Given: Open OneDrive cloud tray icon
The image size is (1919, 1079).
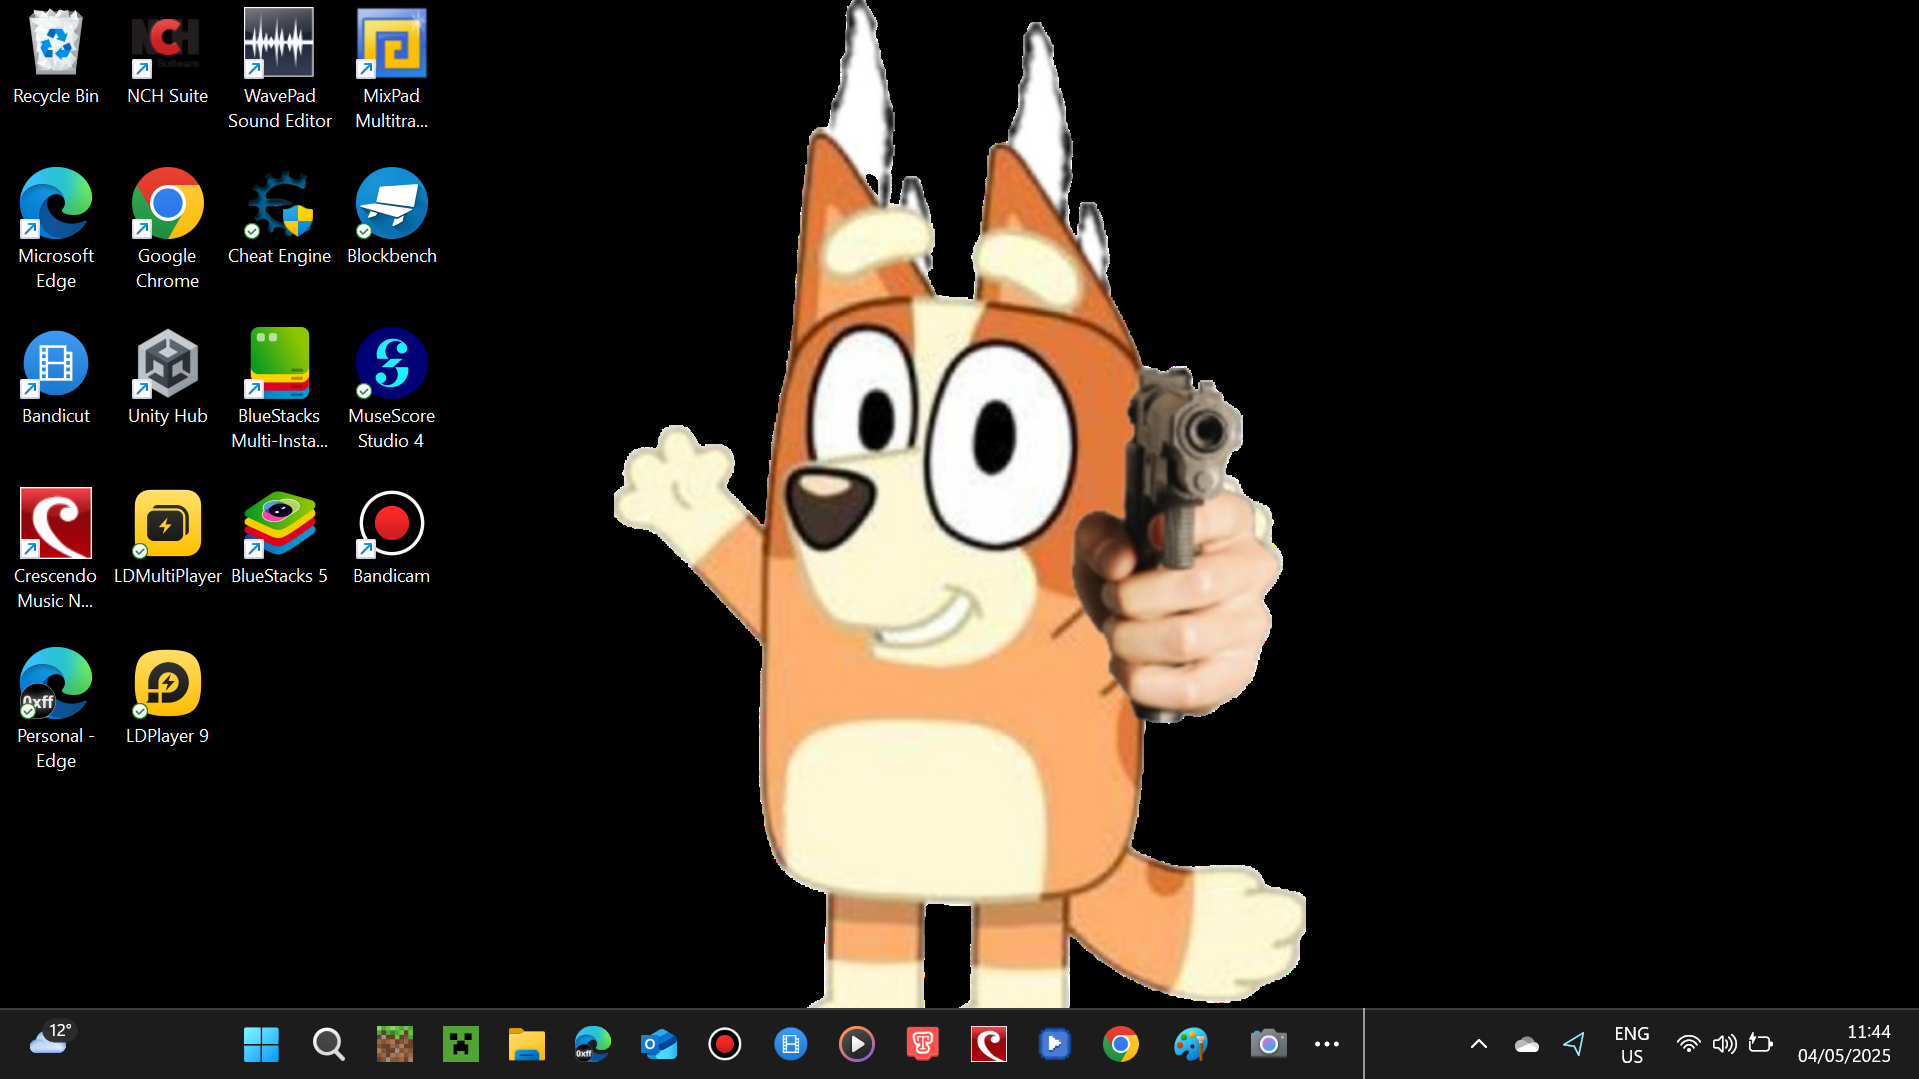Looking at the screenshot, I should (1527, 1044).
